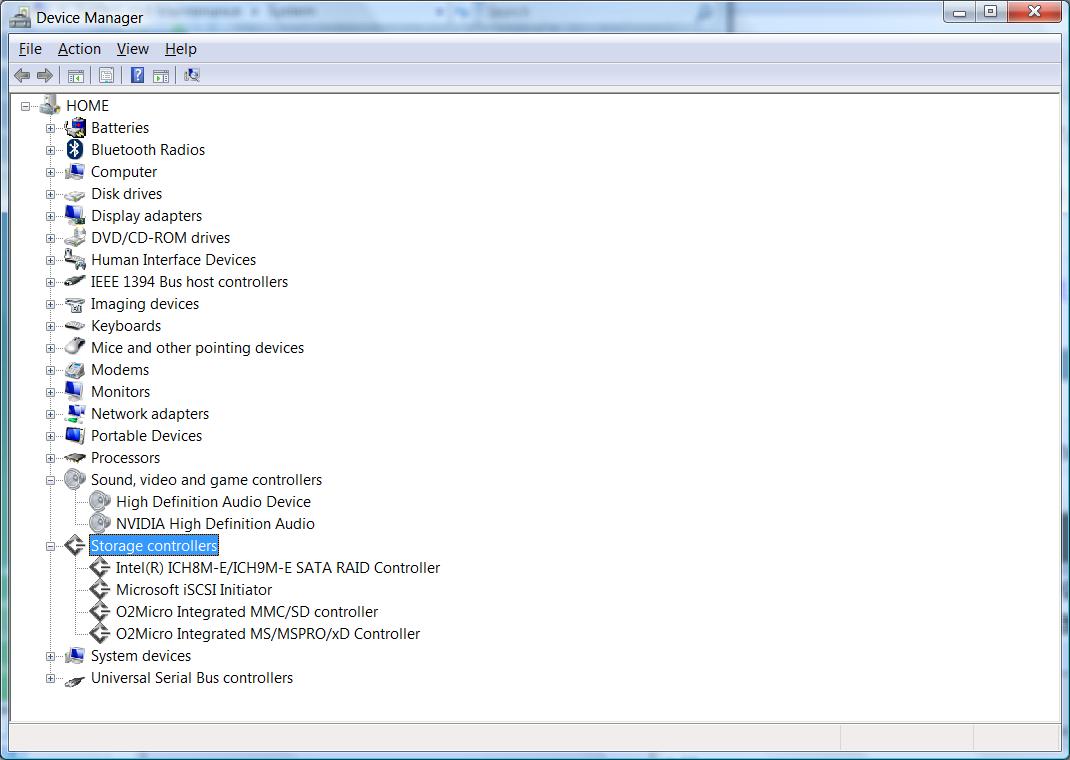Image resolution: width=1070 pixels, height=760 pixels.
Task: Collapse the HOME root node
Action: [x=25, y=106]
